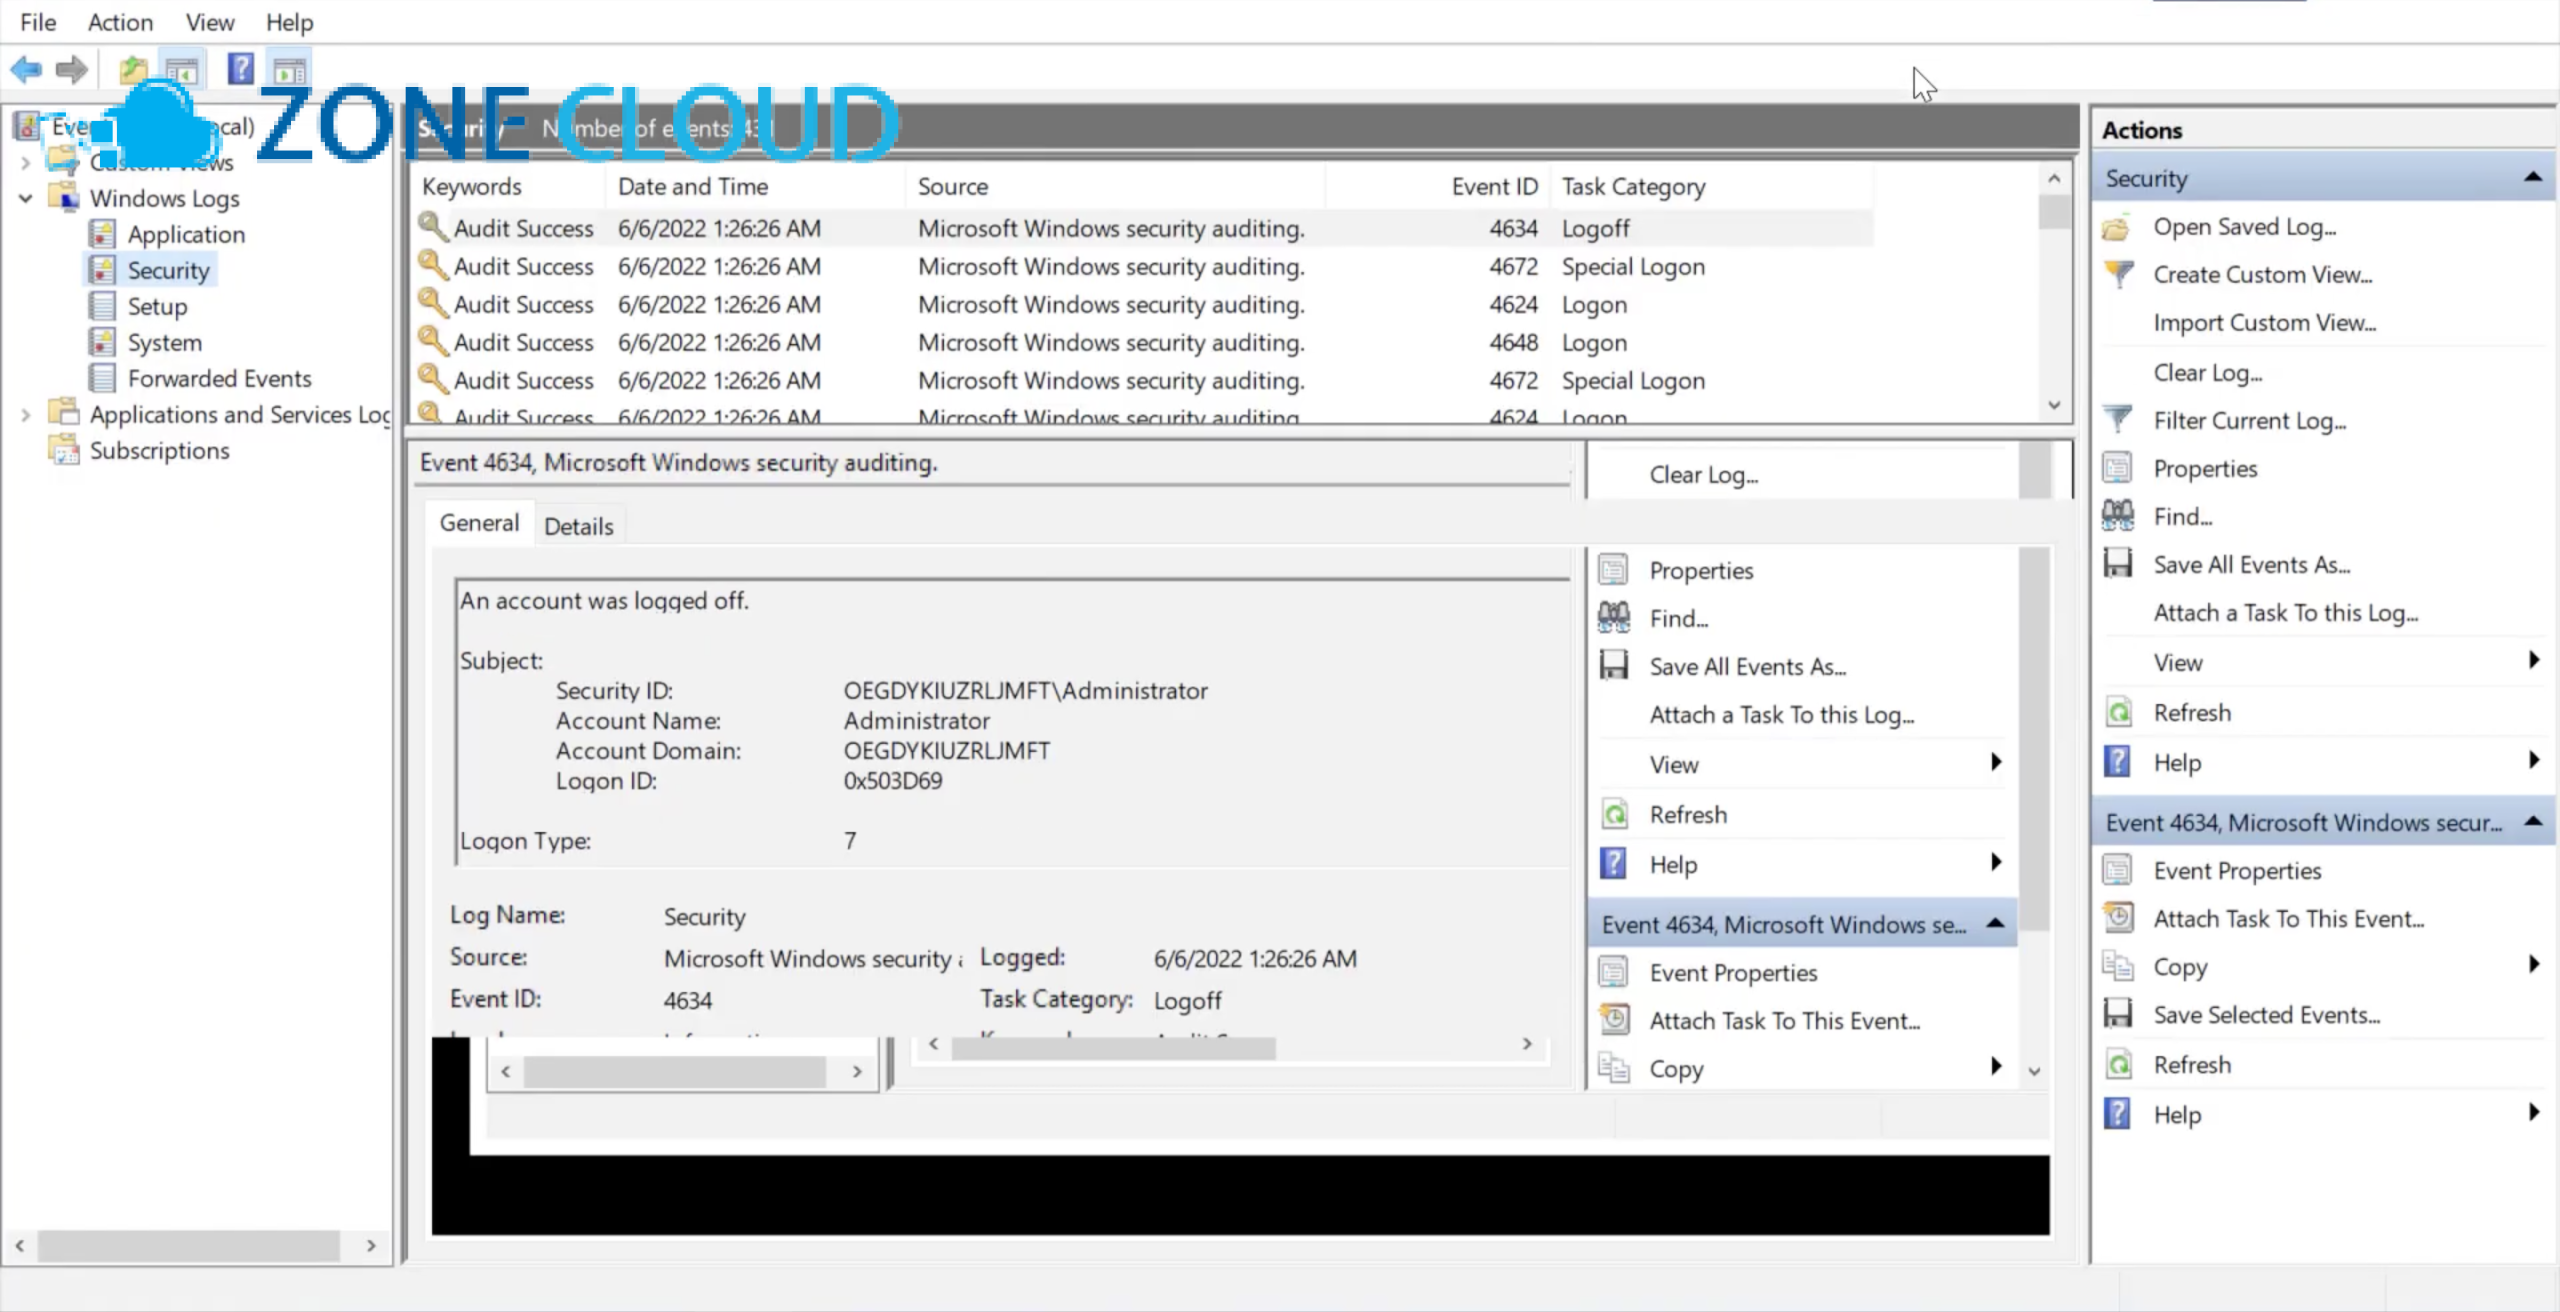This screenshot has height=1312, width=2560.
Task: Expand Copy submenu in right Actions pane
Action: coord(2533,964)
